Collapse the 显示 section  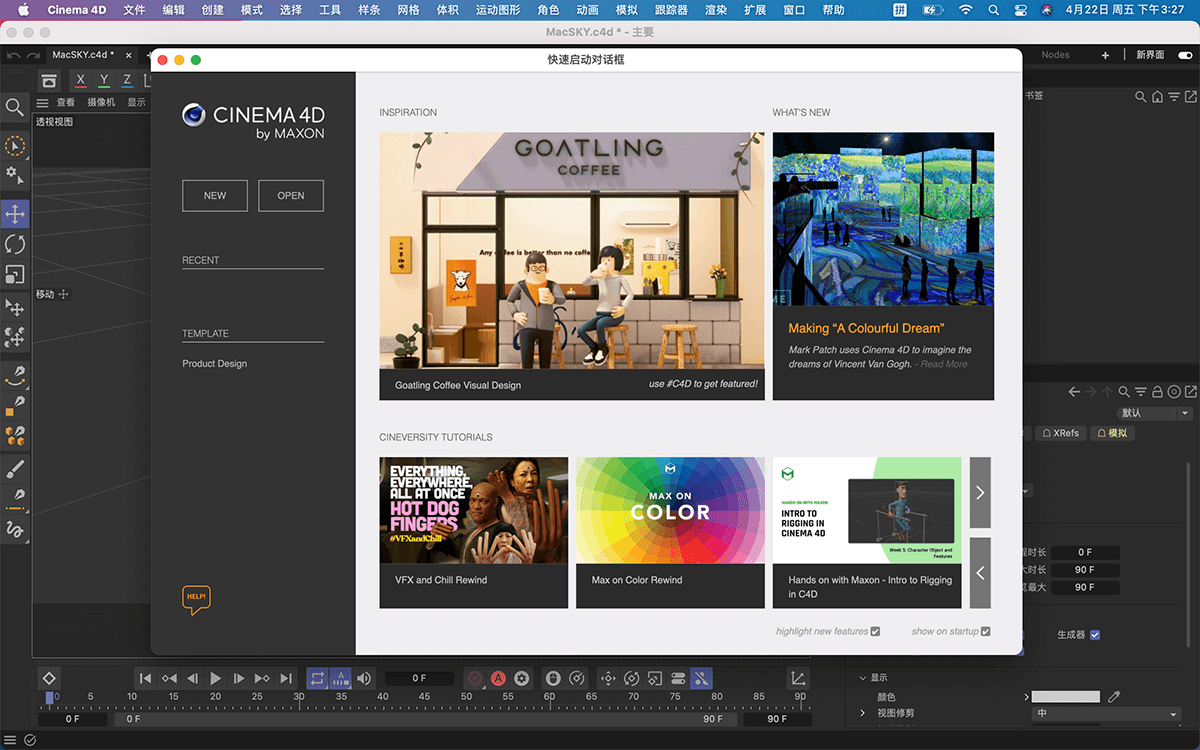(863, 677)
